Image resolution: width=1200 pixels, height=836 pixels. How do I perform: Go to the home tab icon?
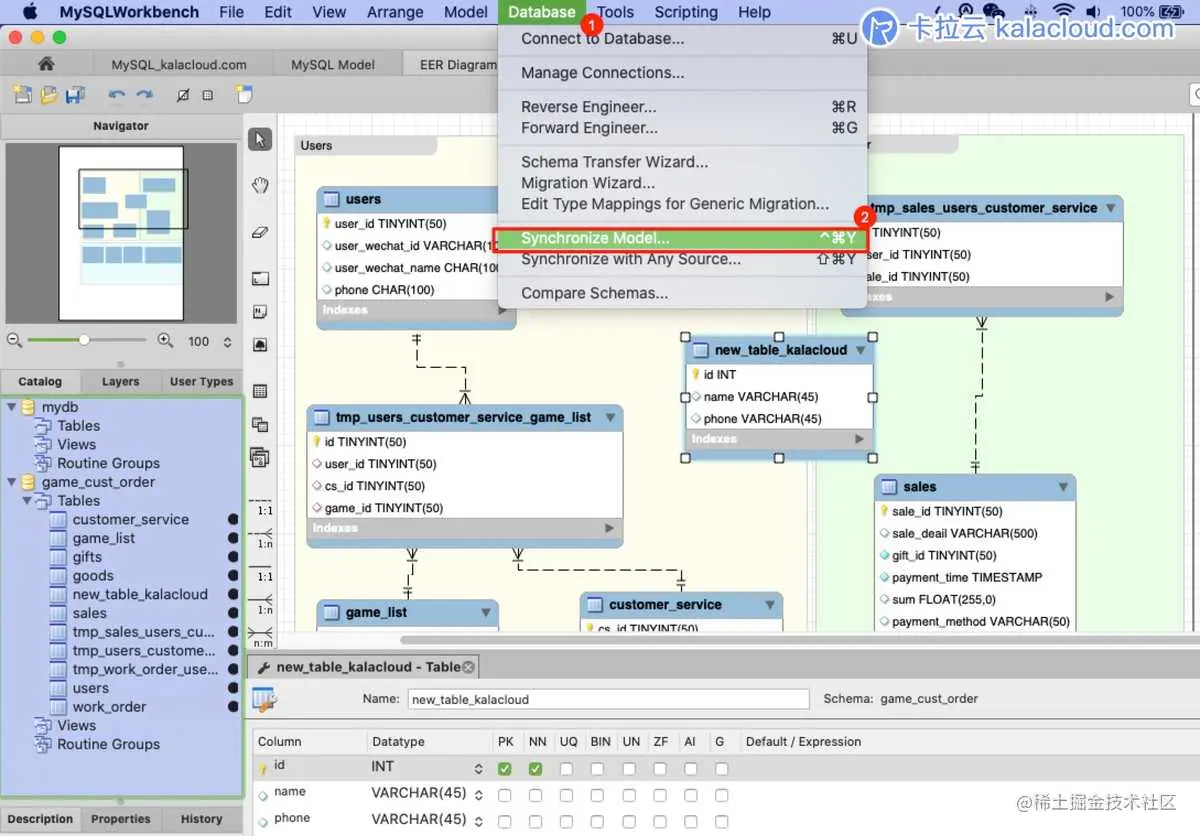(x=46, y=63)
